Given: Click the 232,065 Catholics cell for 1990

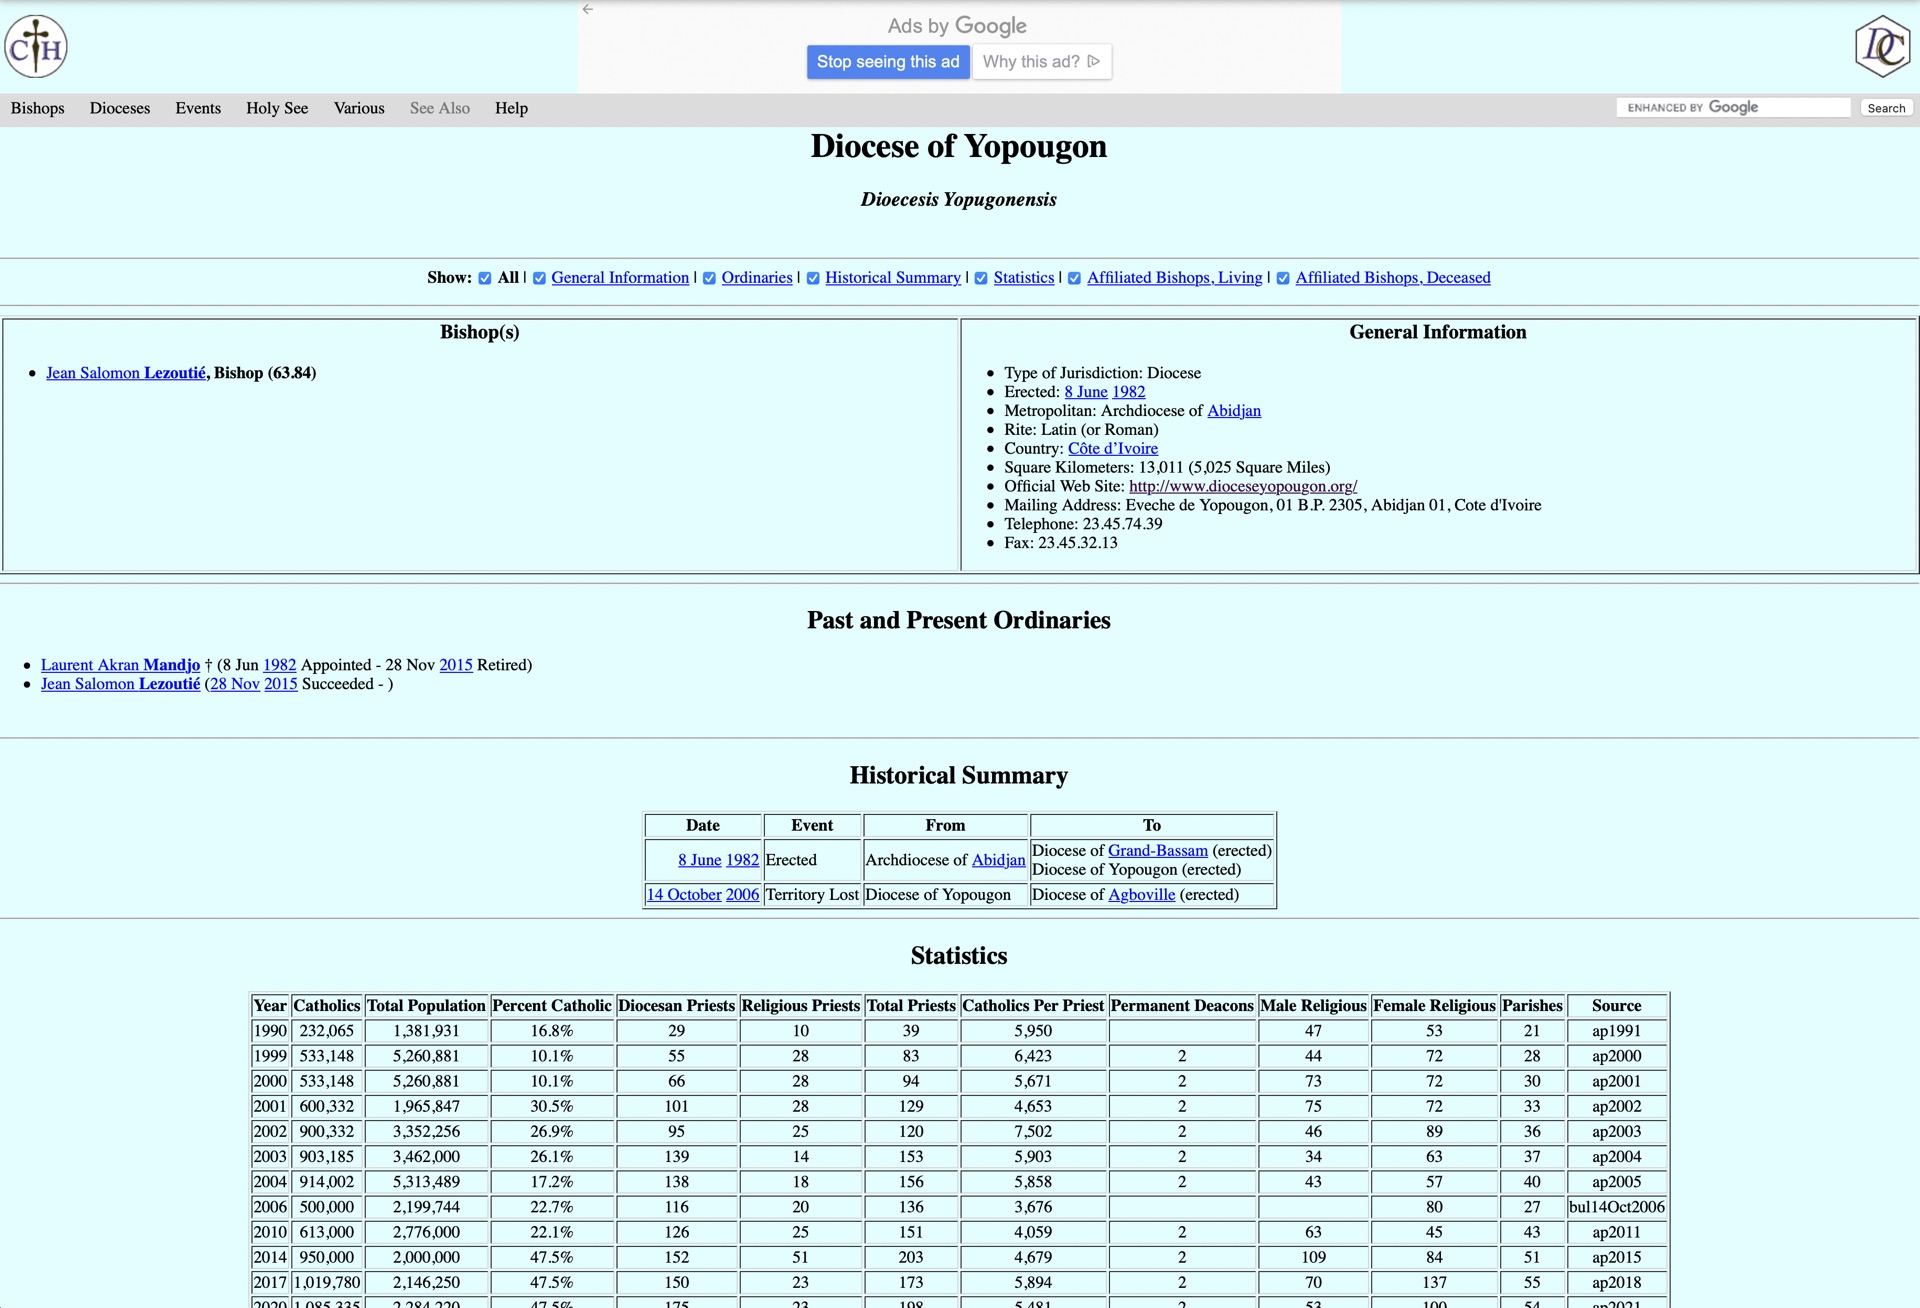Looking at the screenshot, I should (x=327, y=1031).
